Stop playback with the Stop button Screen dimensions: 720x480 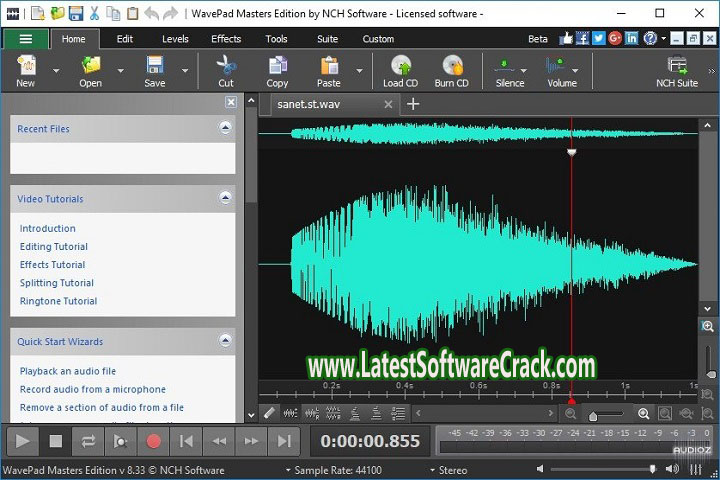coord(56,441)
